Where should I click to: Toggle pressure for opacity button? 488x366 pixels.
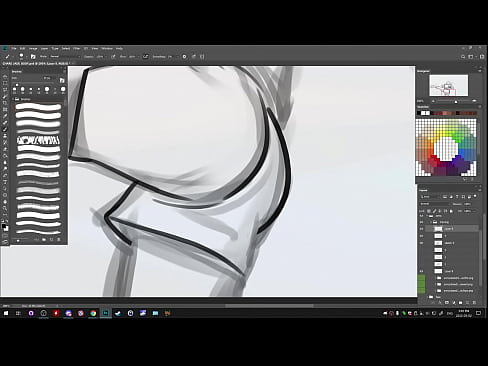[x=113, y=57]
